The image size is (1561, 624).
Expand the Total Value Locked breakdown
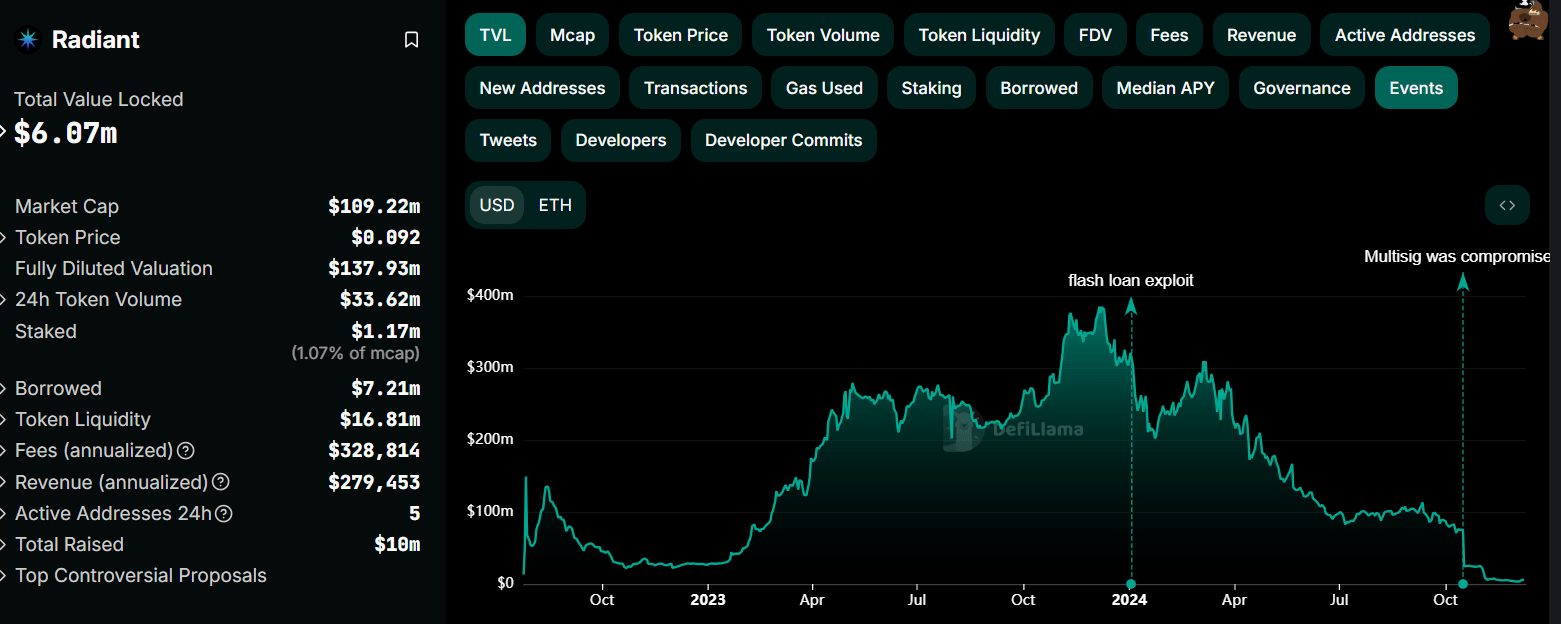[x=4, y=131]
